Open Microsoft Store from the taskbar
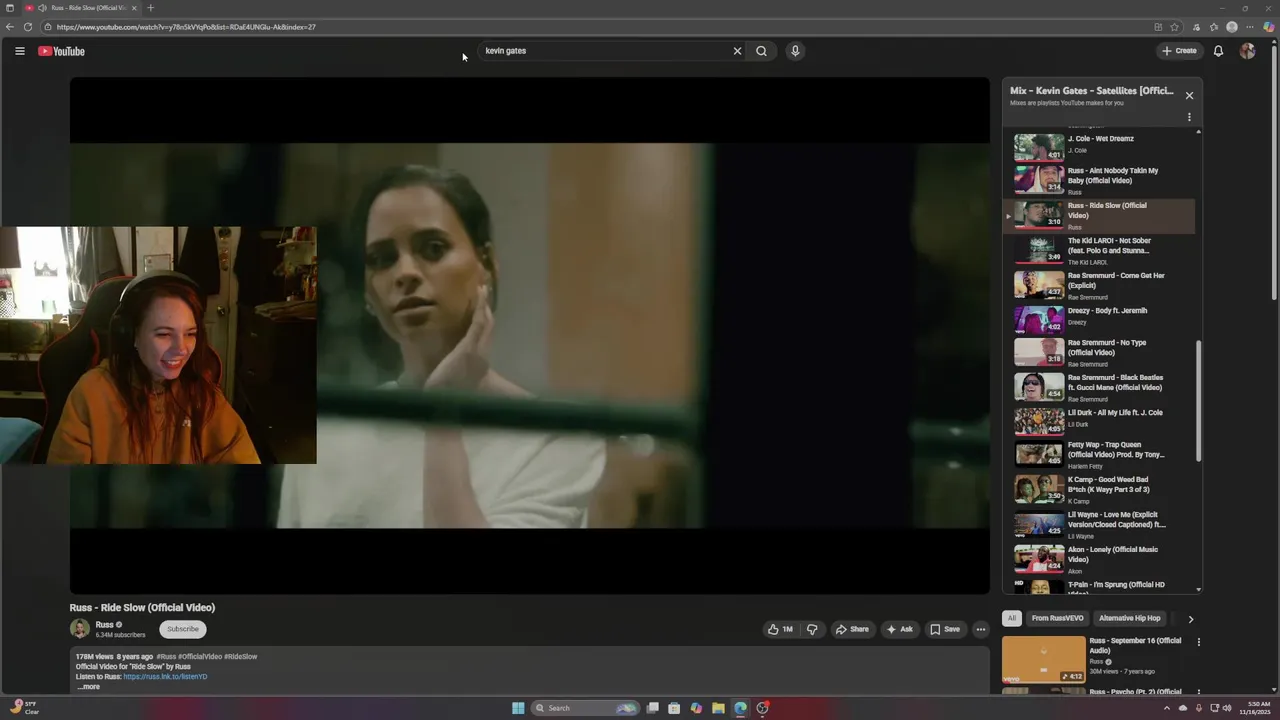 [x=674, y=708]
